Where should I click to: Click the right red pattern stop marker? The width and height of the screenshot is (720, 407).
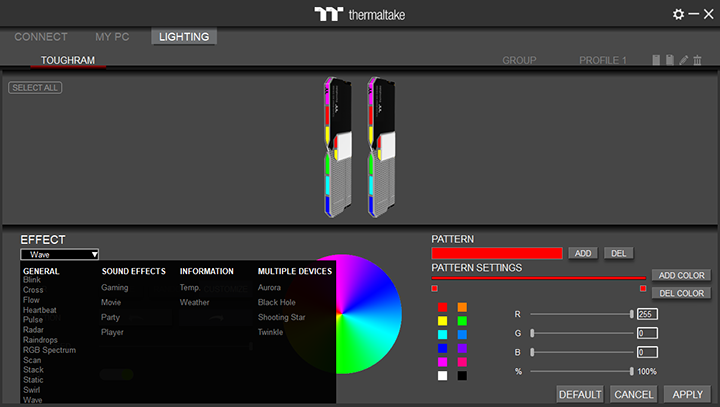pyautogui.click(x=642, y=288)
